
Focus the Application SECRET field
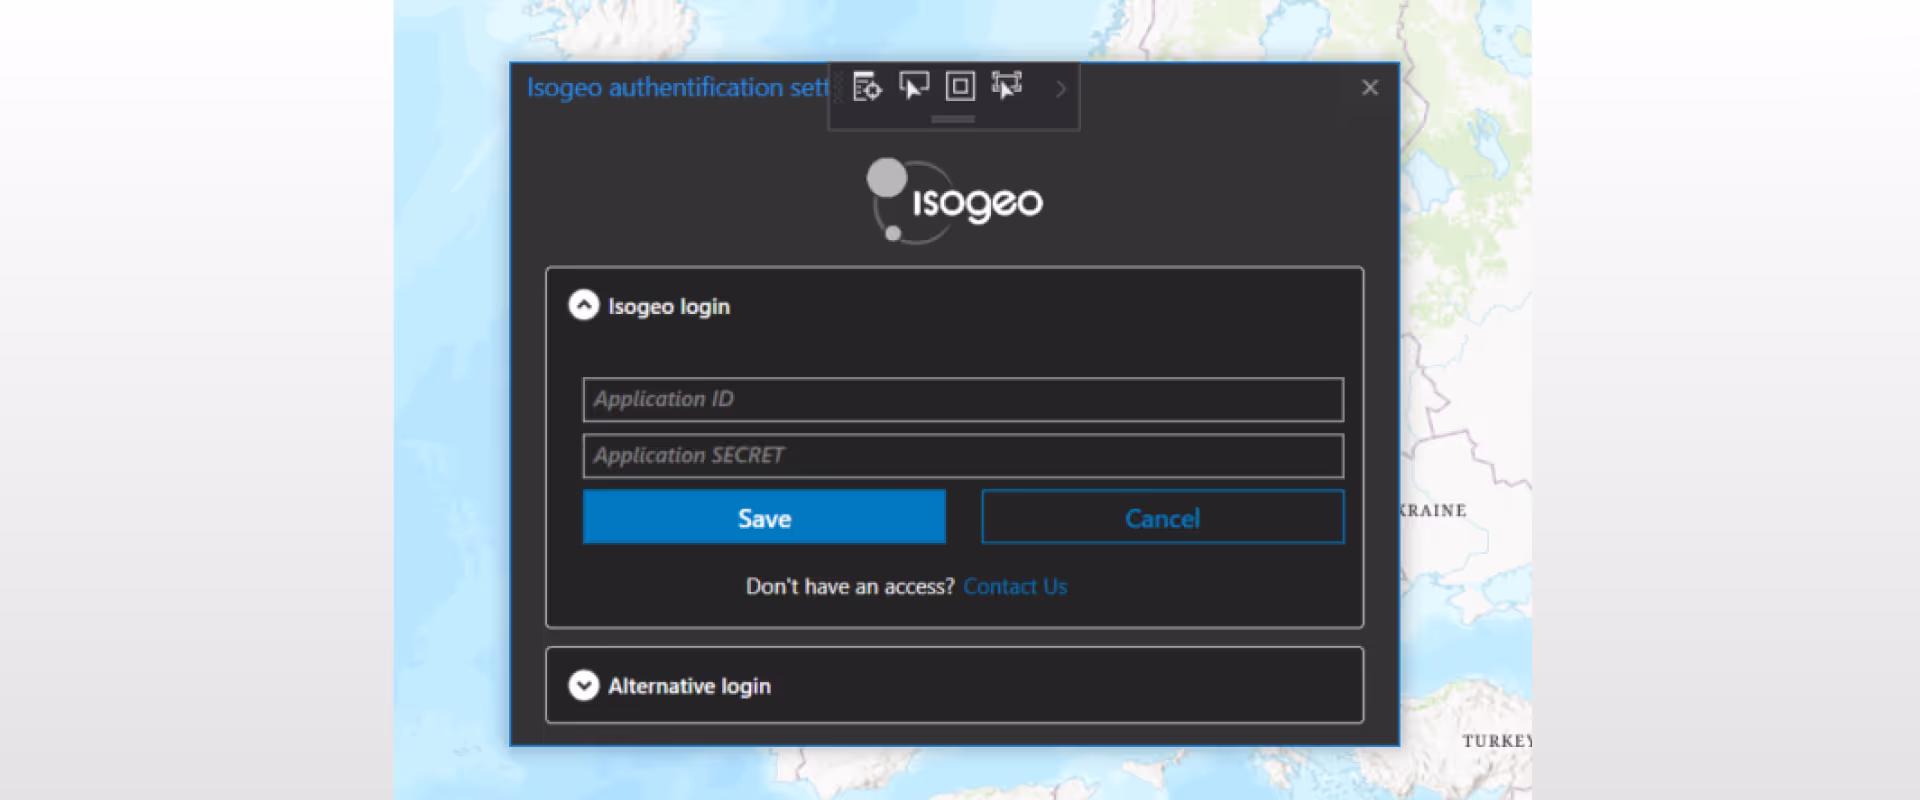point(963,455)
